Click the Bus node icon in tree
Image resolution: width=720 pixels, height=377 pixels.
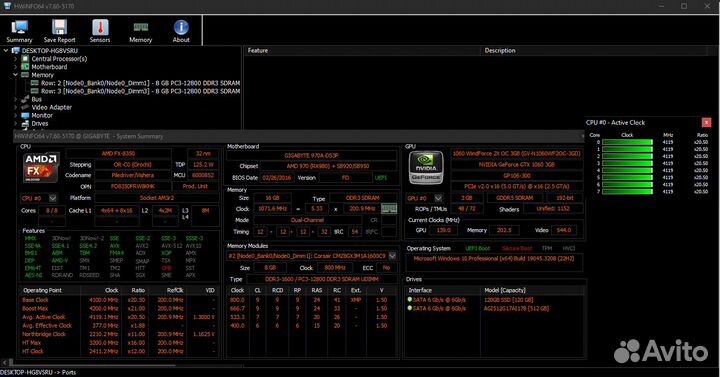25,99
